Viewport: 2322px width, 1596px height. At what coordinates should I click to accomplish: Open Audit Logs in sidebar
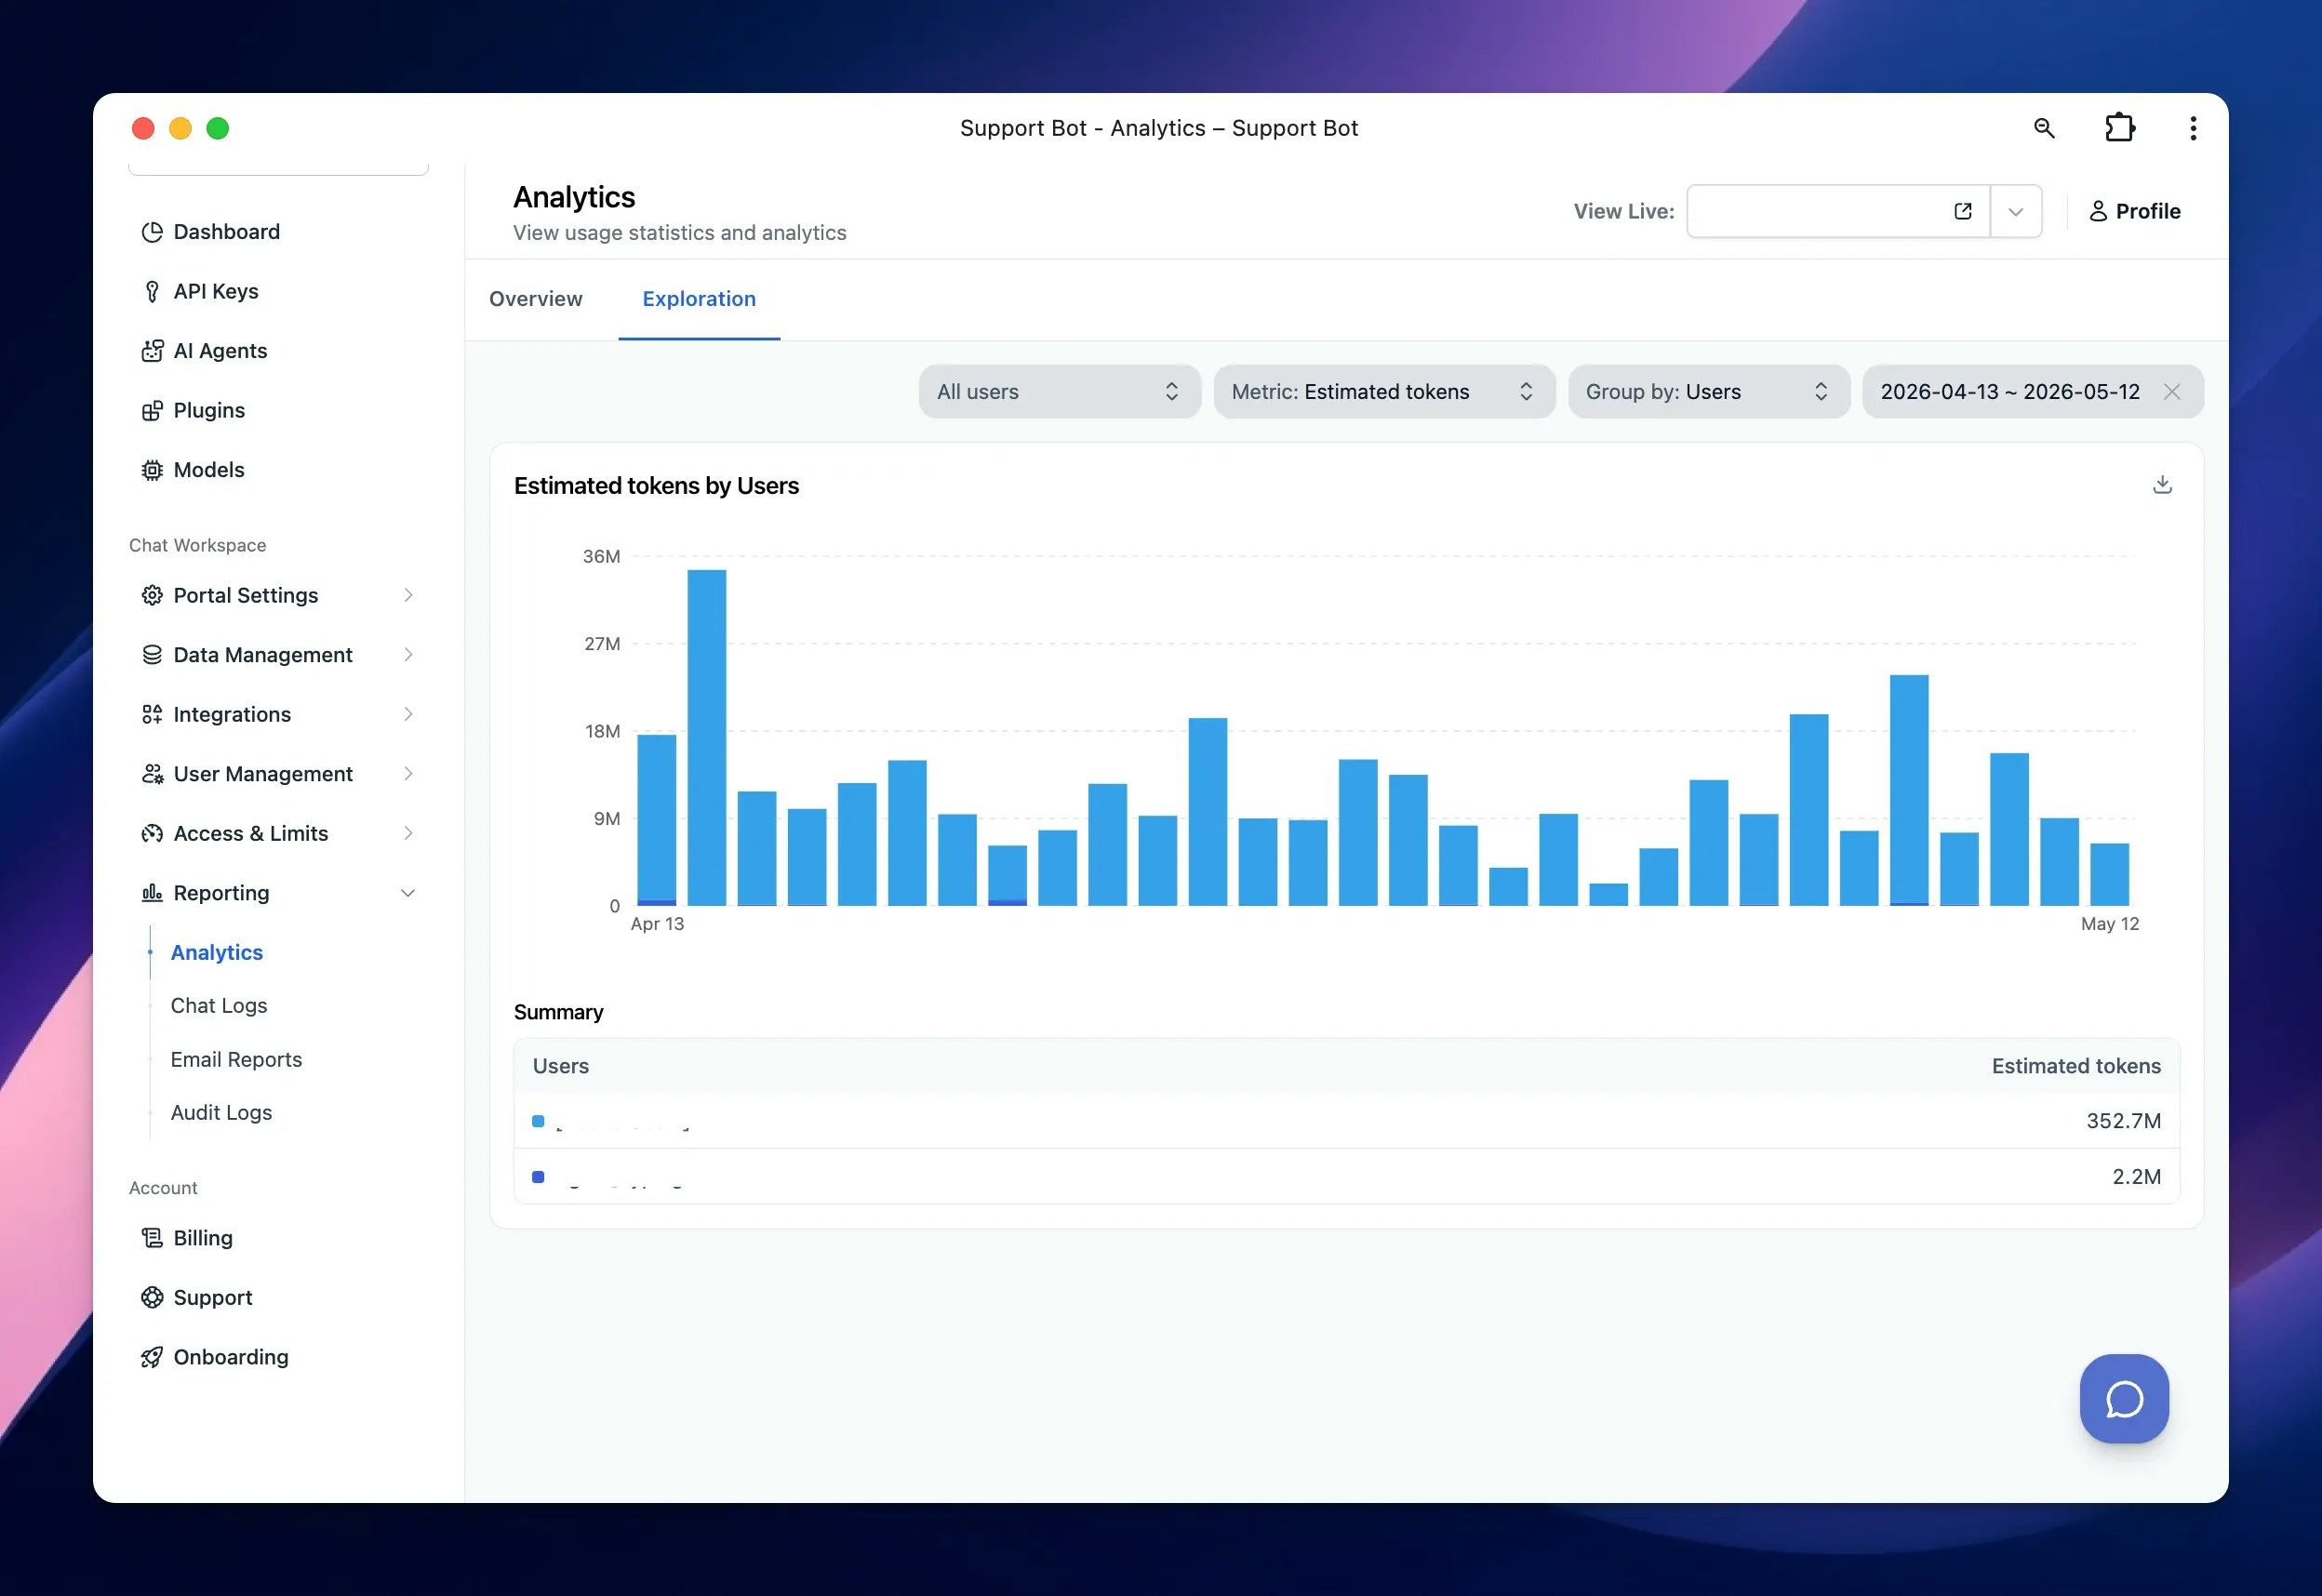pyautogui.click(x=221, y=1113)
